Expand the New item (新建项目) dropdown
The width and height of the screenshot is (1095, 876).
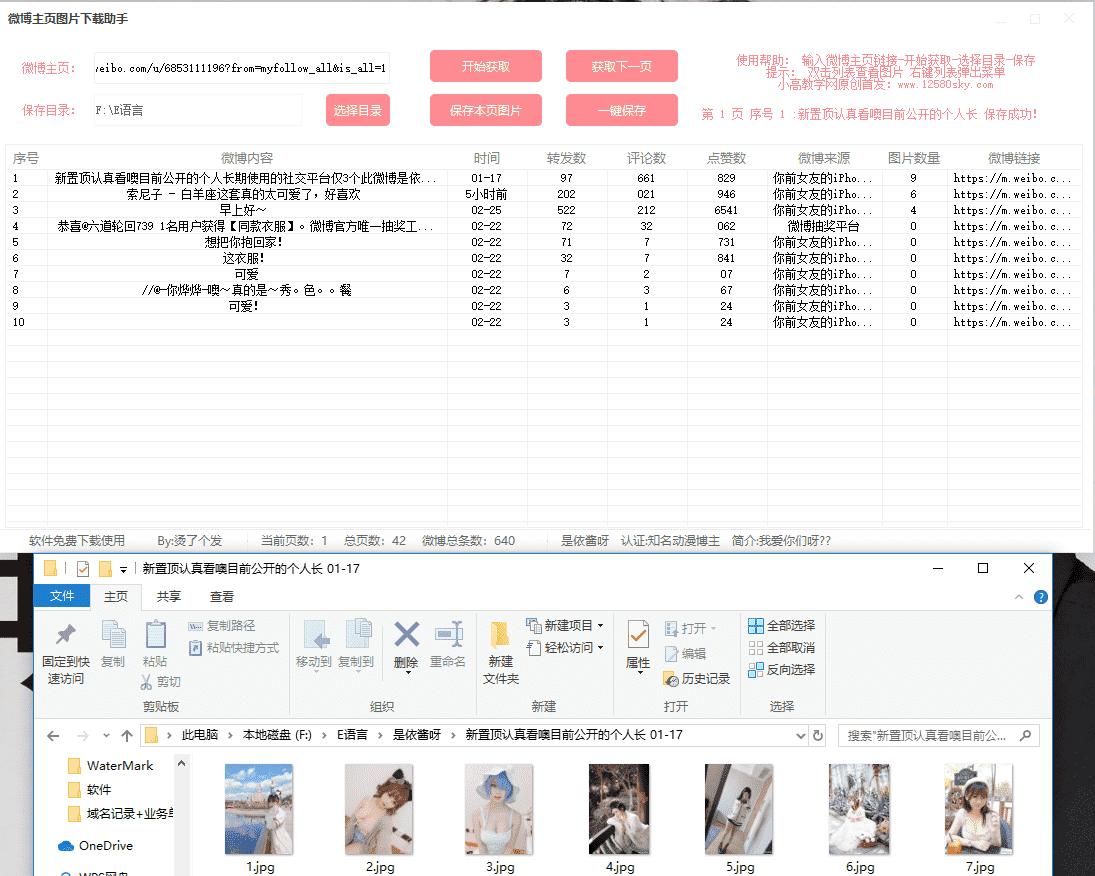tap(600, 626)
